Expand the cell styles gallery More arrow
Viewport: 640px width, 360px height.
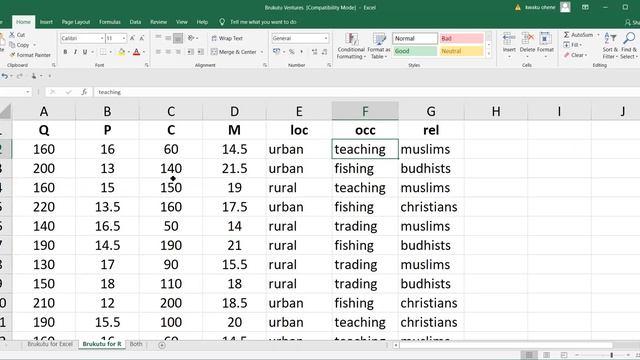click(489, 53)
